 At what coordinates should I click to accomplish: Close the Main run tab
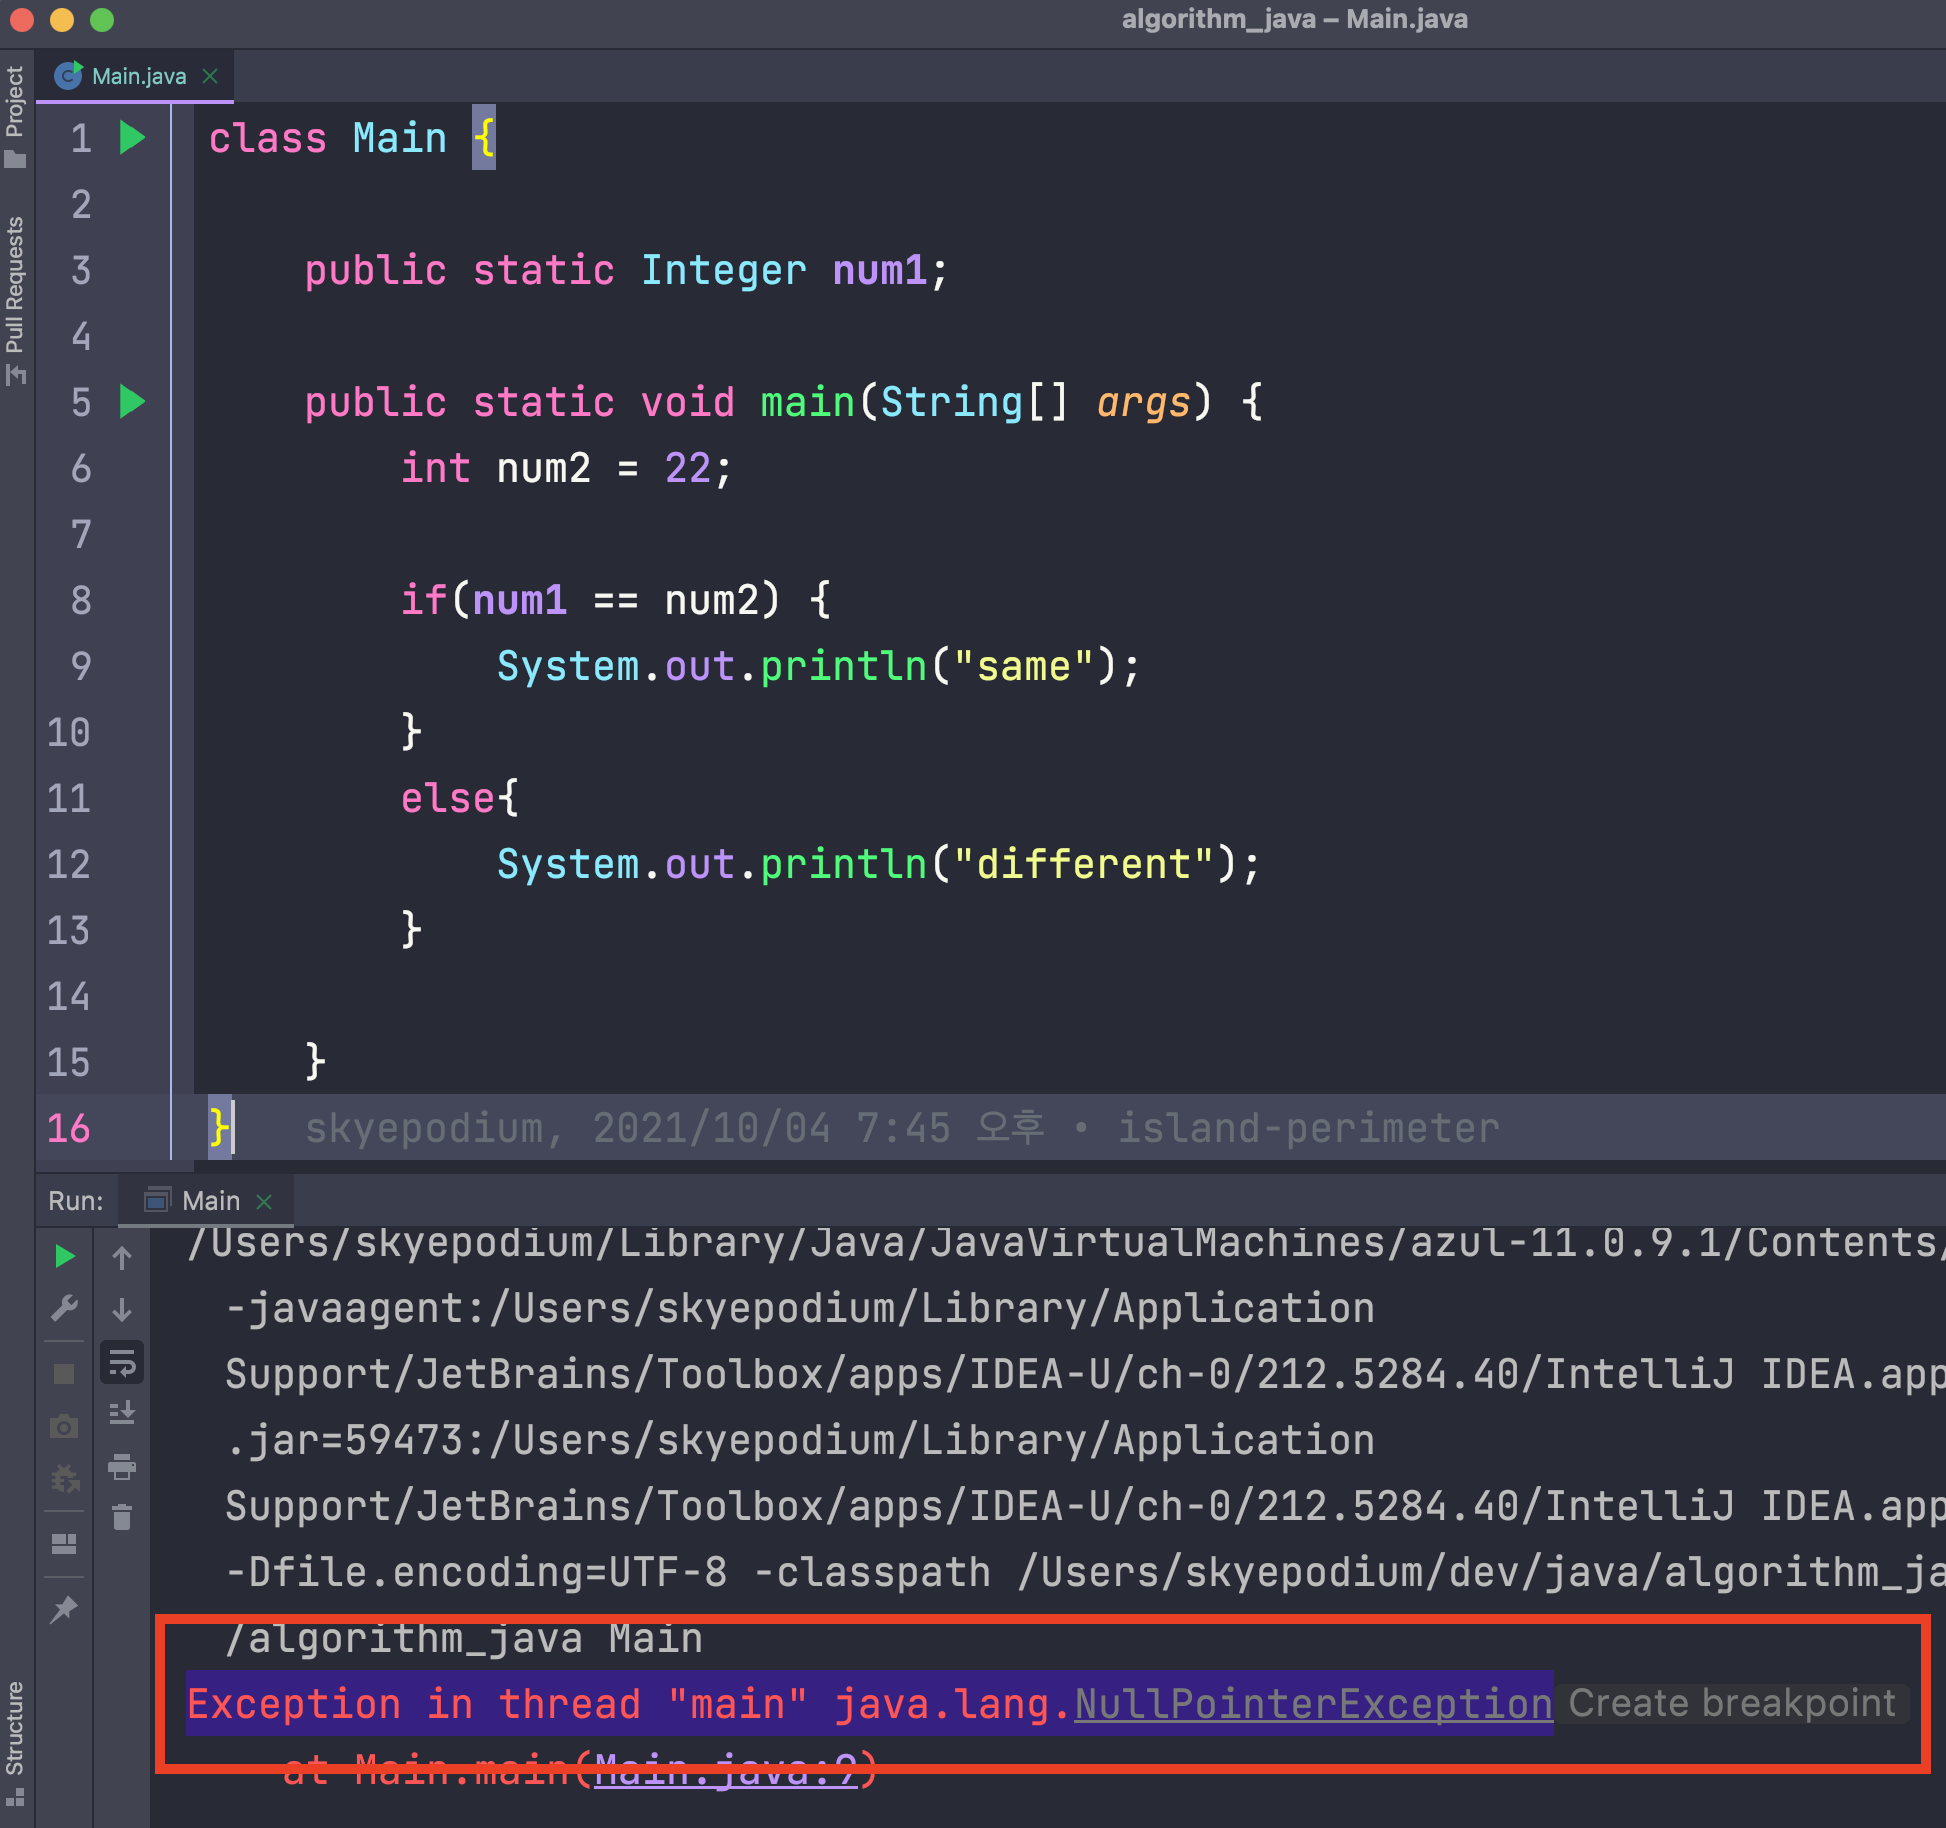[x=264, y=1201]
